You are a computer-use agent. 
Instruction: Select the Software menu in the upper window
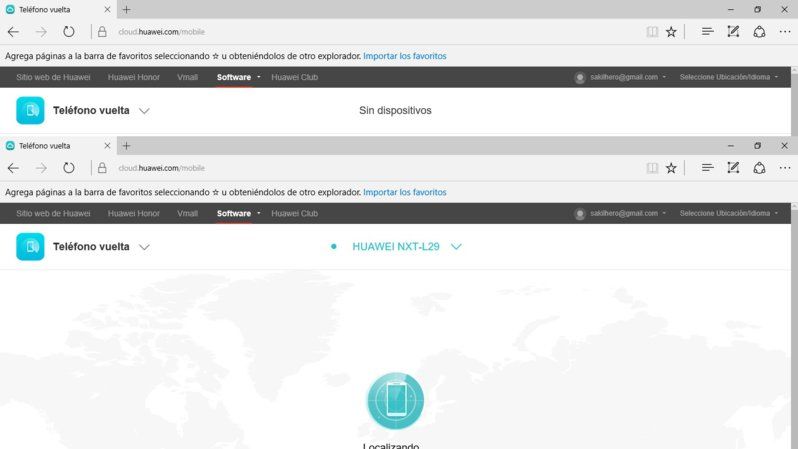[234, 77]
